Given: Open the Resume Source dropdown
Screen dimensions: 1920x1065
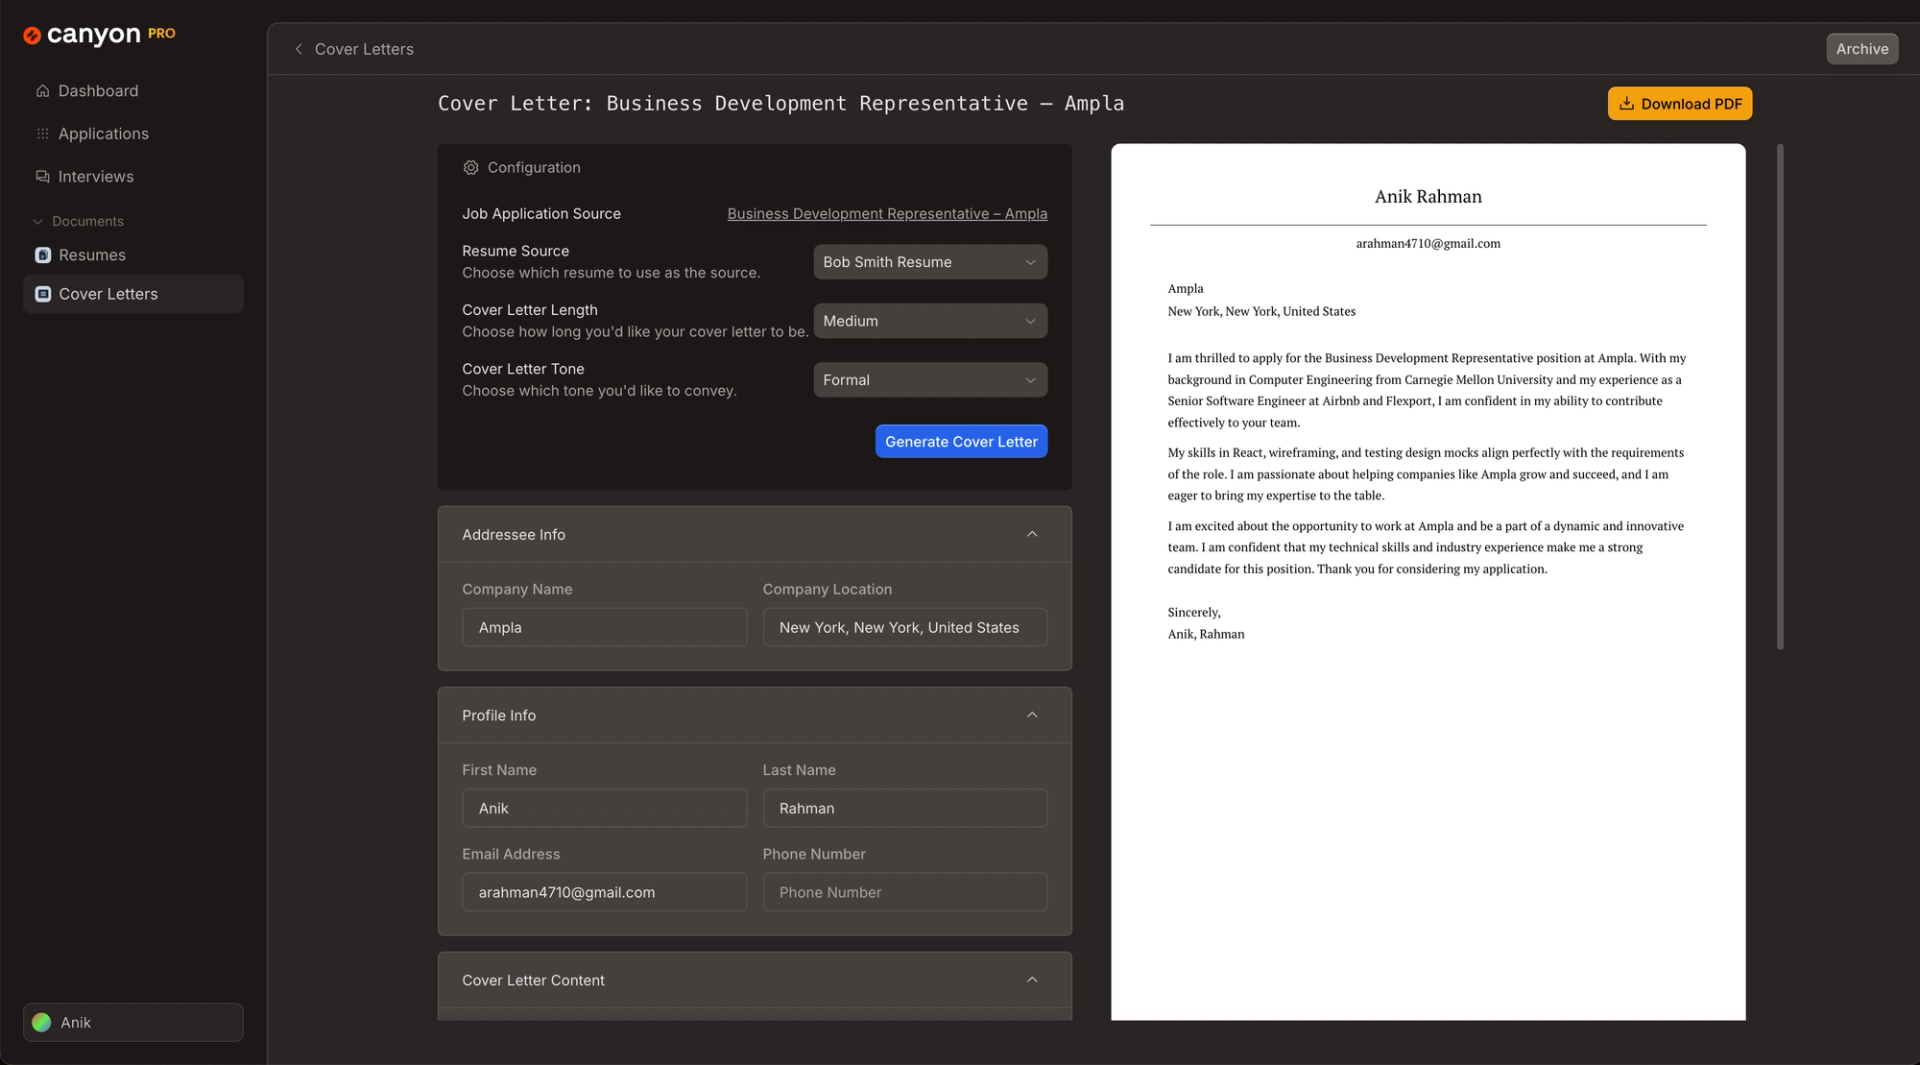Looking at the screenshot, I should (x=930, y=262).
